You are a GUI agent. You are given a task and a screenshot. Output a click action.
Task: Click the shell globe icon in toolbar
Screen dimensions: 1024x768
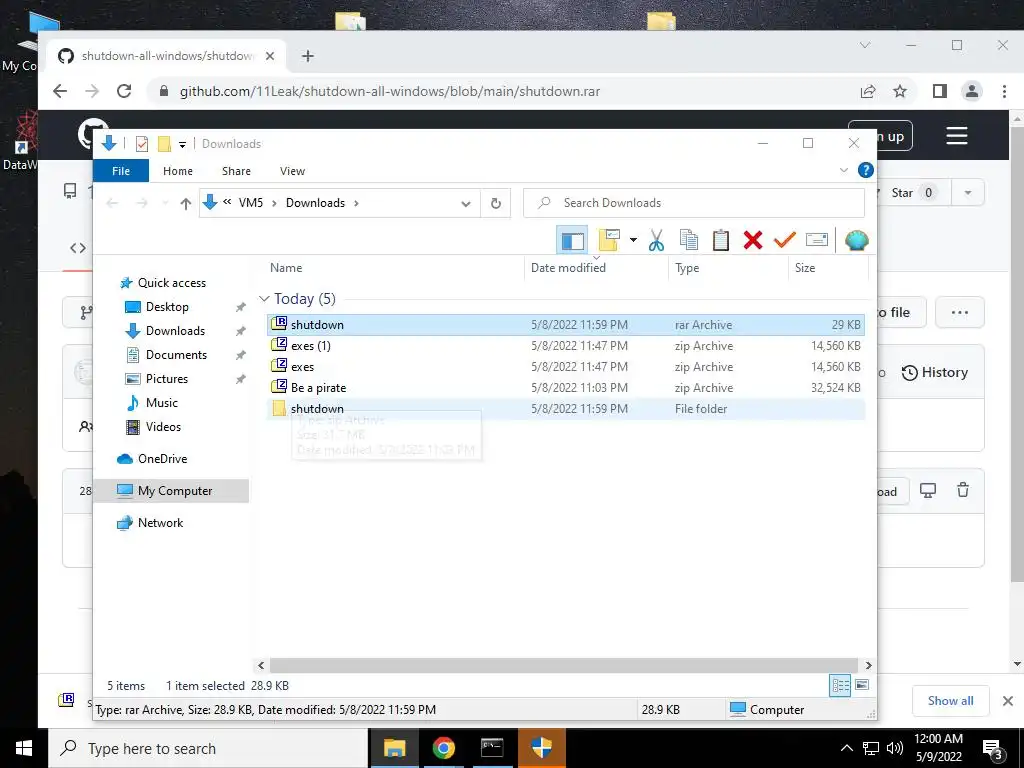(856, 240)
